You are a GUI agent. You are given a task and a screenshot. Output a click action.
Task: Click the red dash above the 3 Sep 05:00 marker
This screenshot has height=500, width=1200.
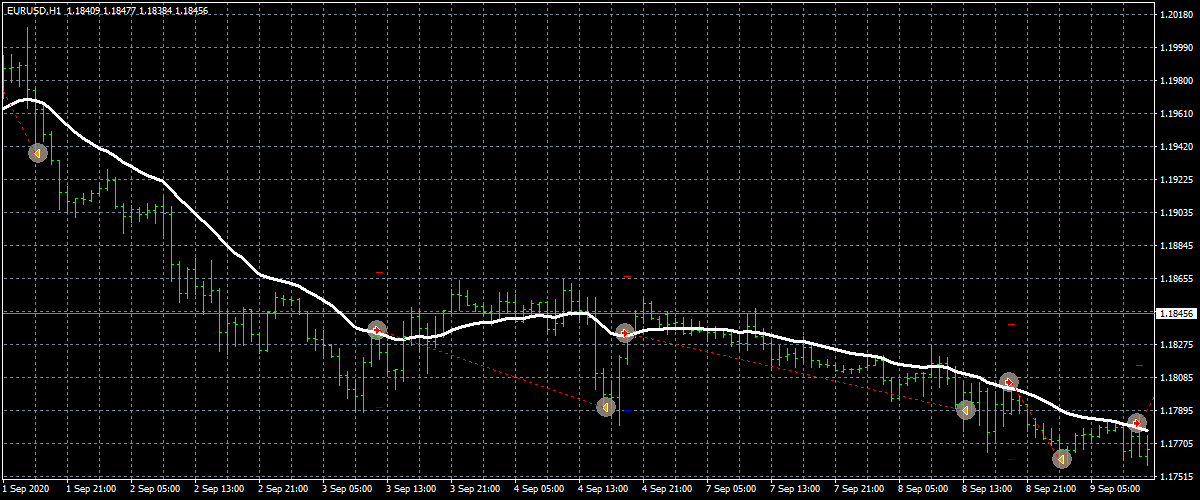point(379,271)
